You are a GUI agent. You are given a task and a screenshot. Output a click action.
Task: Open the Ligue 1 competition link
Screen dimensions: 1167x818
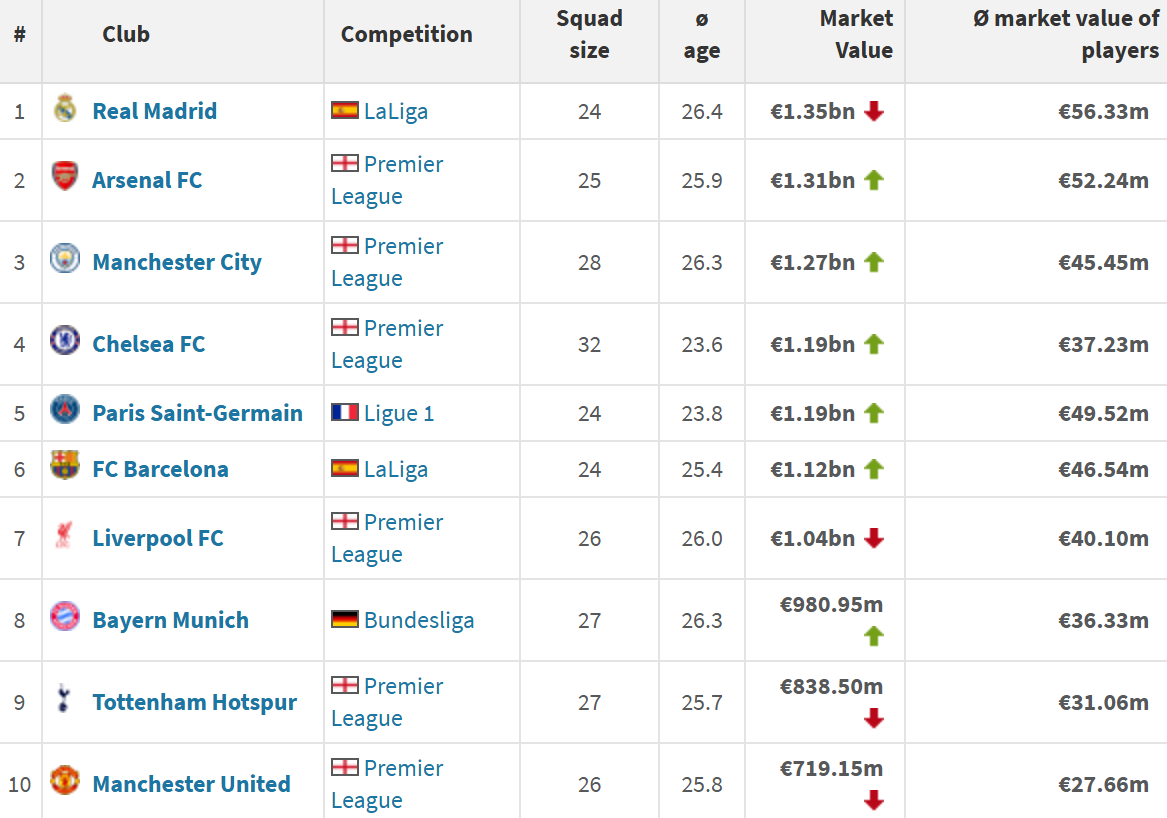[x=399, y=413]
